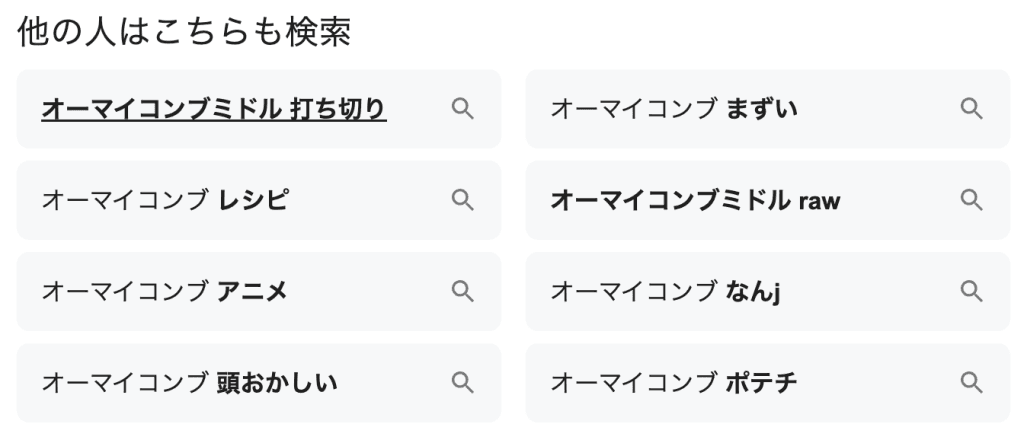1024x443 pixels.
Task: Open the オーマイコンブミドル 打ち切り suggestion link
Action: click(213, 109)
